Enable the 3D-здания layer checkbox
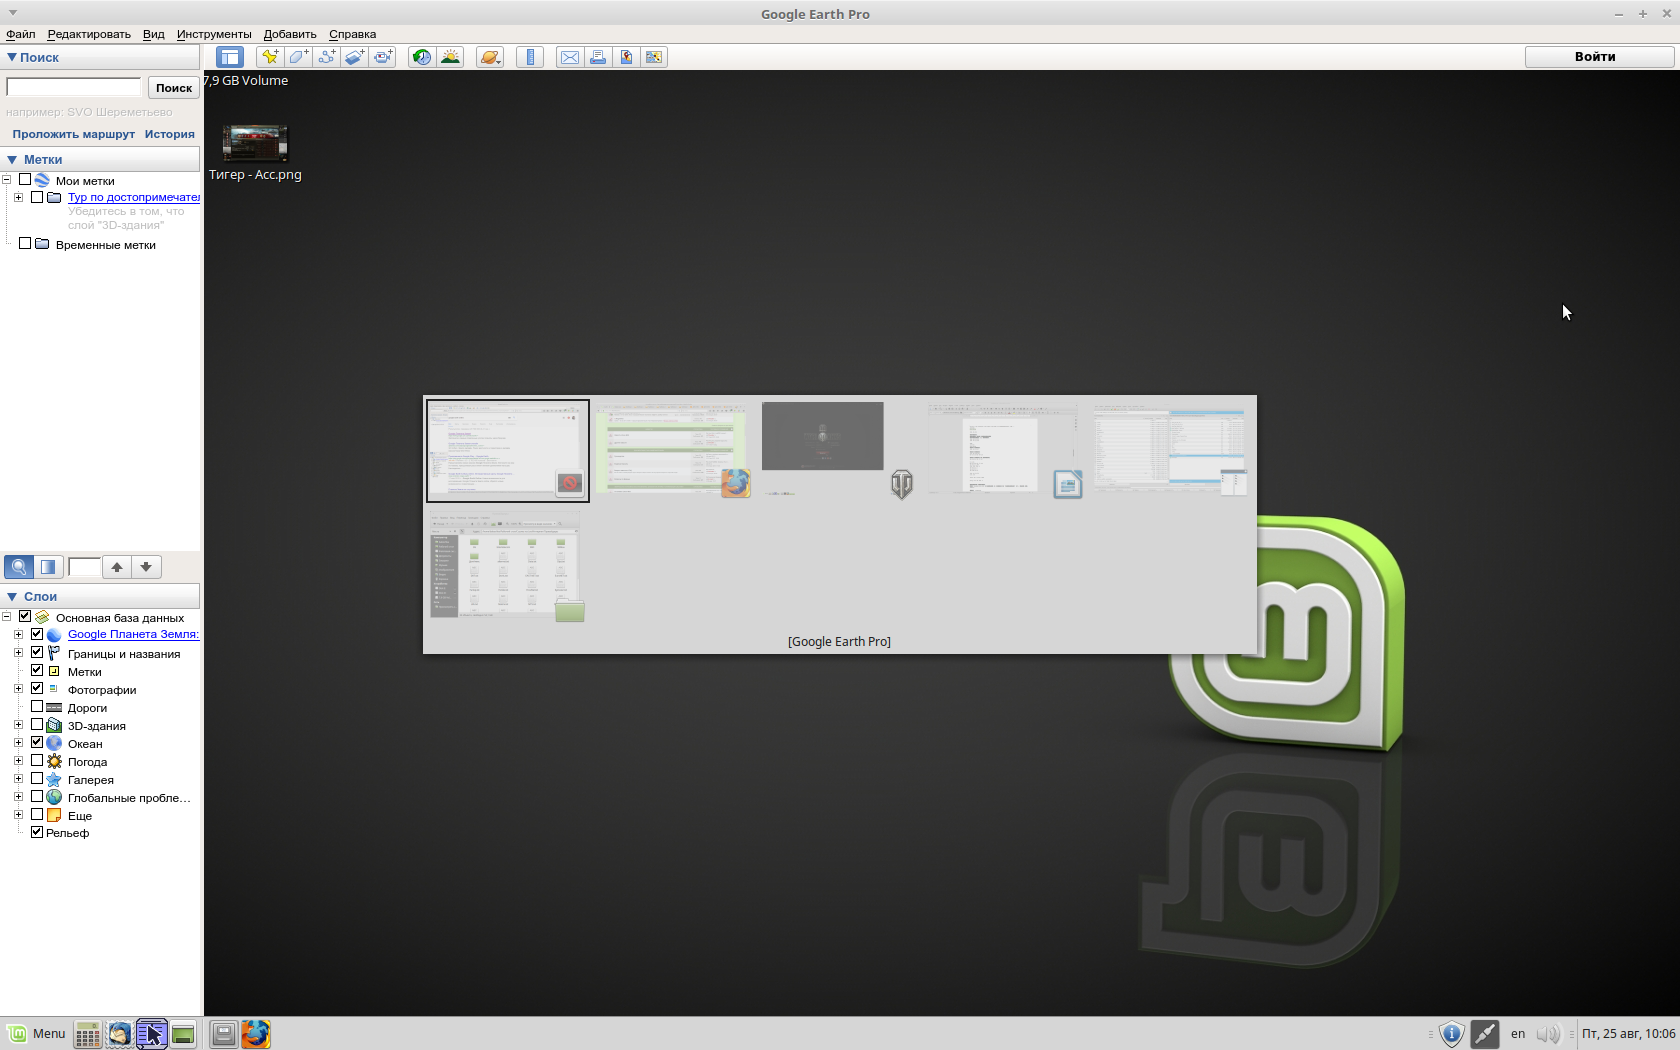 click(x=37, y=725)
